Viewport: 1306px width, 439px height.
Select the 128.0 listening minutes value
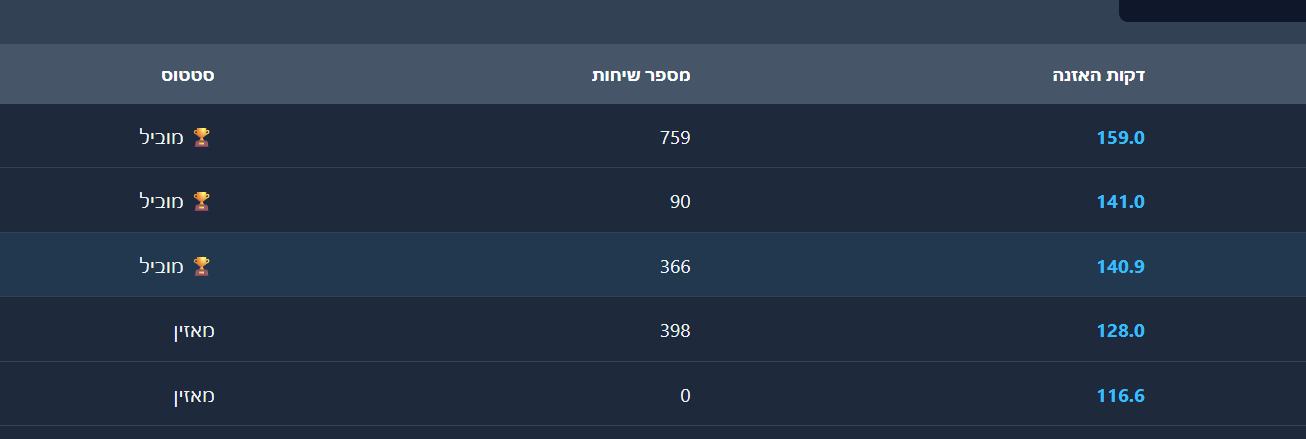tap(1120, 330)
